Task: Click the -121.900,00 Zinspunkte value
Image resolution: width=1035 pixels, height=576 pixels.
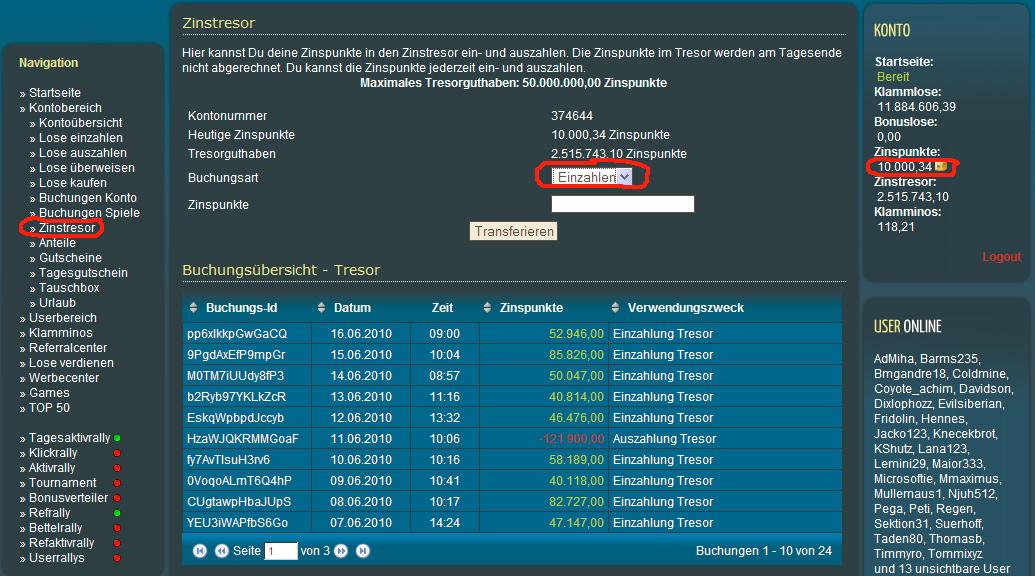Action: [571, 439]
